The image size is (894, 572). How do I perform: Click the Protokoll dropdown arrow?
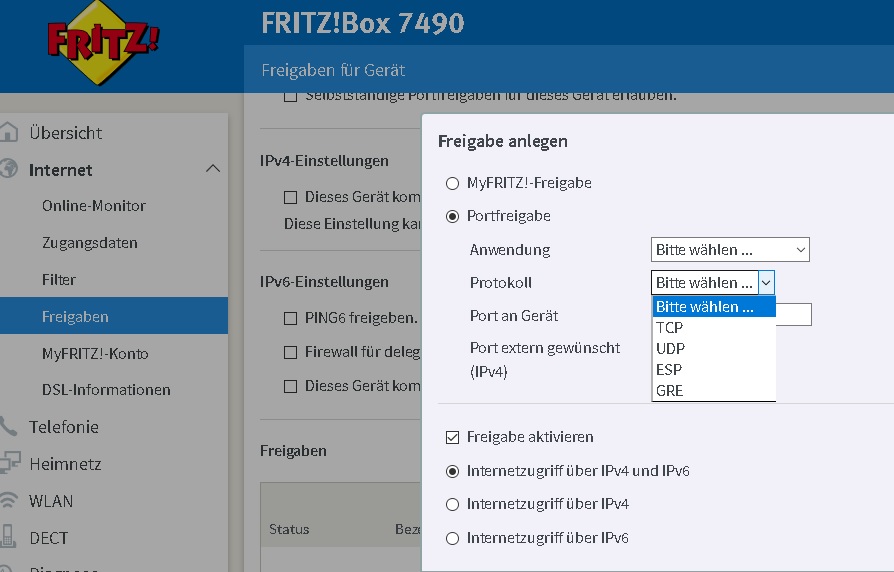click(x=766, y=282)
